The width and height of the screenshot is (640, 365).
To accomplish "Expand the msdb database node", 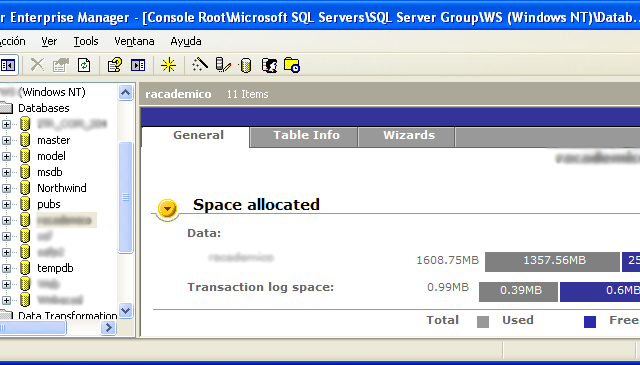I will [x=6, y=172].
